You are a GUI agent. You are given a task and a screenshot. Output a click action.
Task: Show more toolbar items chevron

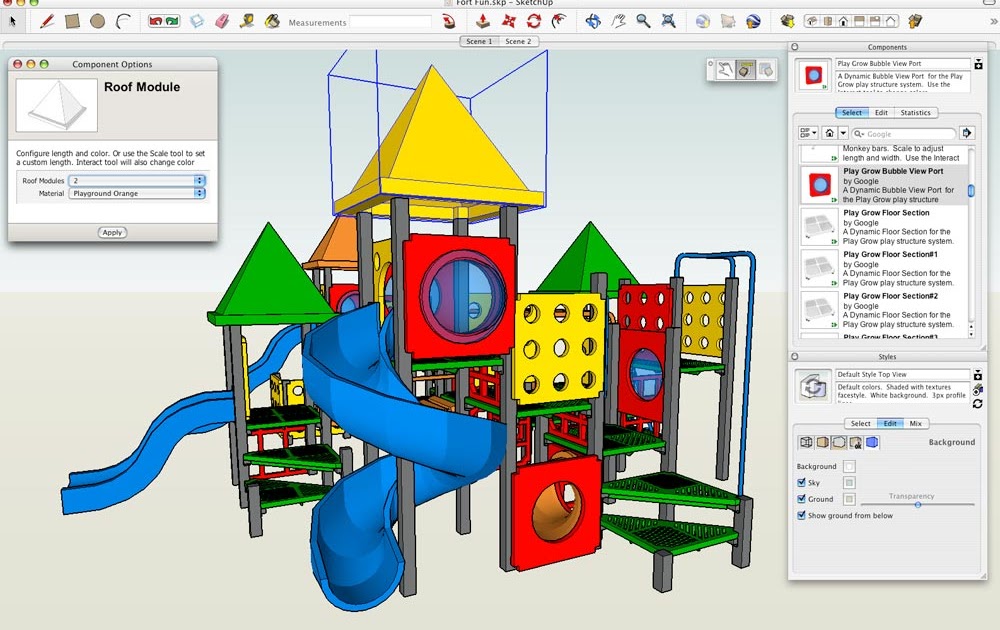993,22
